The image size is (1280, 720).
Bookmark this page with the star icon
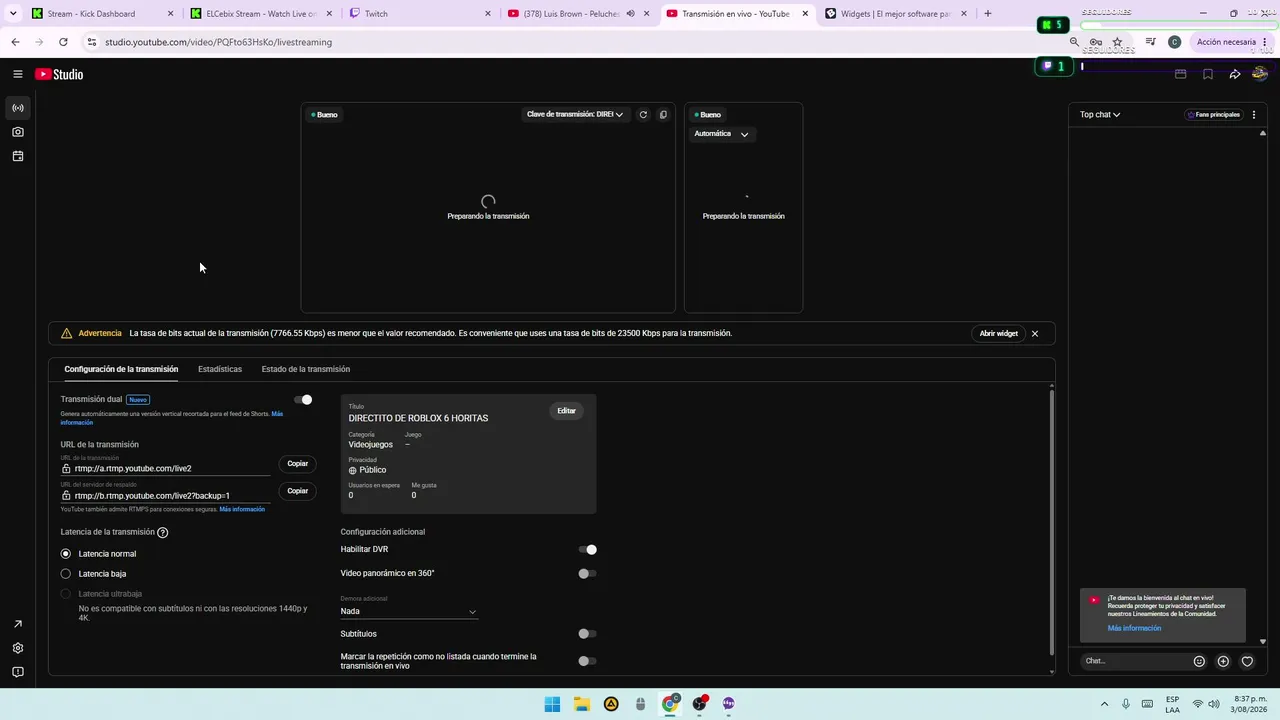1117,42
